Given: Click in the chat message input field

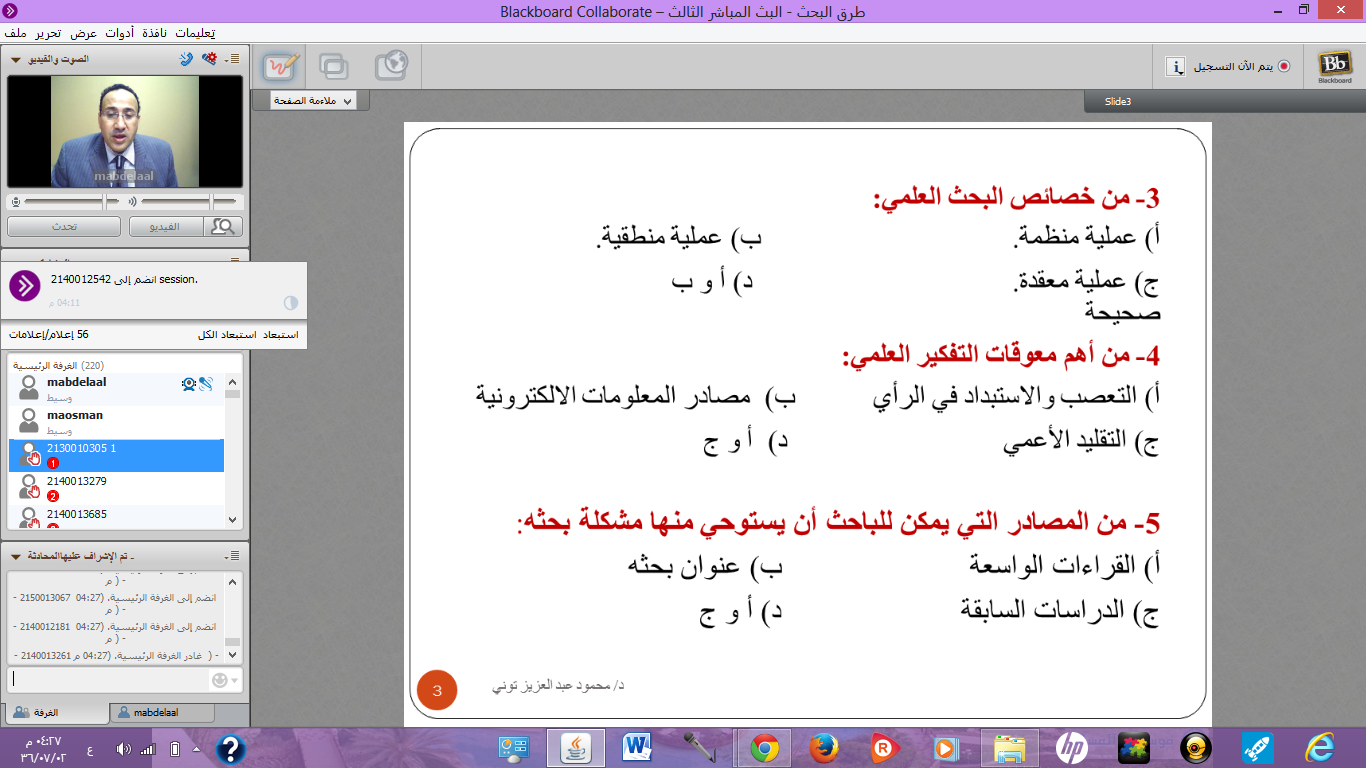Looking at the screenshot, I should coord(107,680).
